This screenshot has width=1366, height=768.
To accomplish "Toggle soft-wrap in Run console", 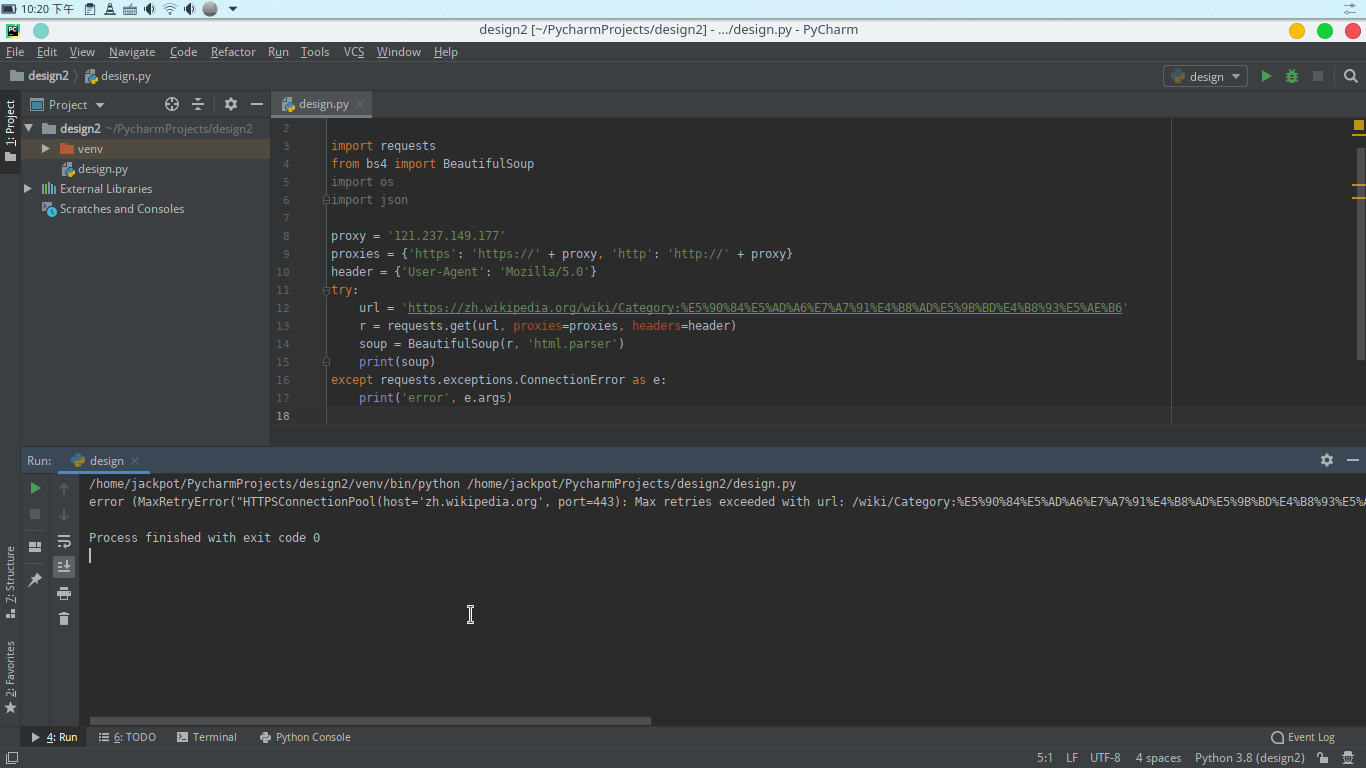I will coord(64,541).
